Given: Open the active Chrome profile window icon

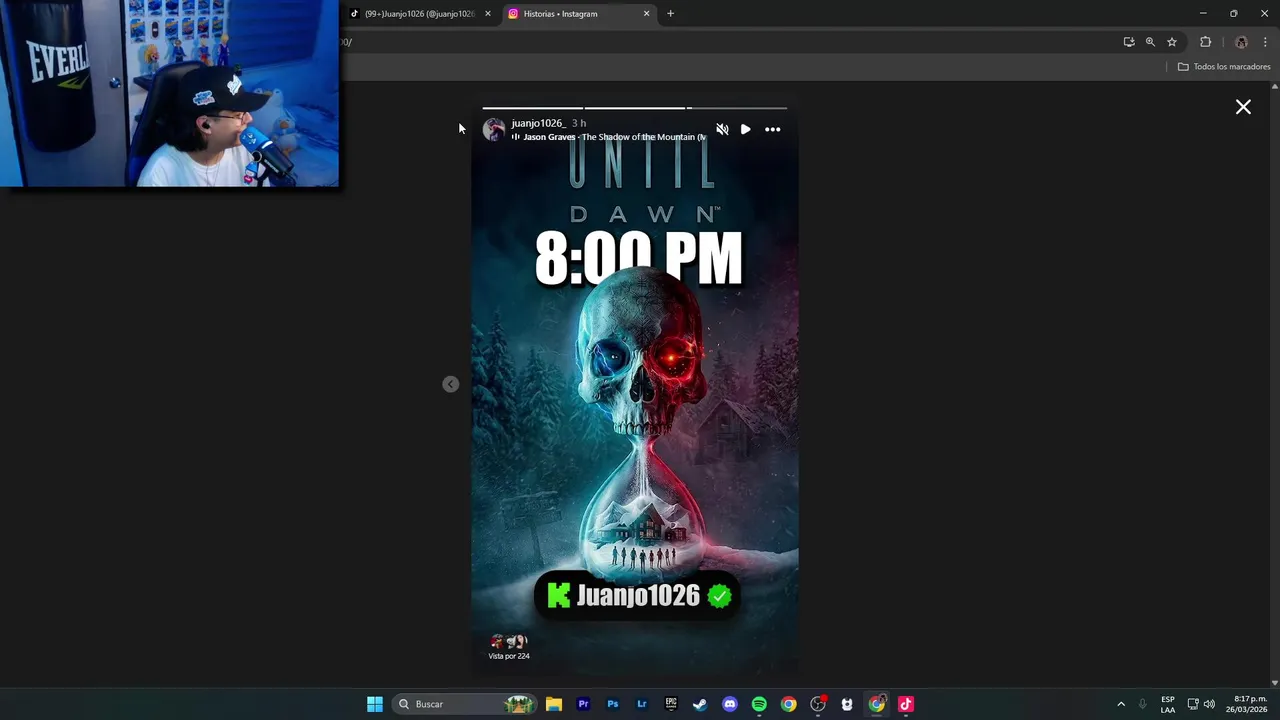Looking at the screenshot, I should click(877, 704).
